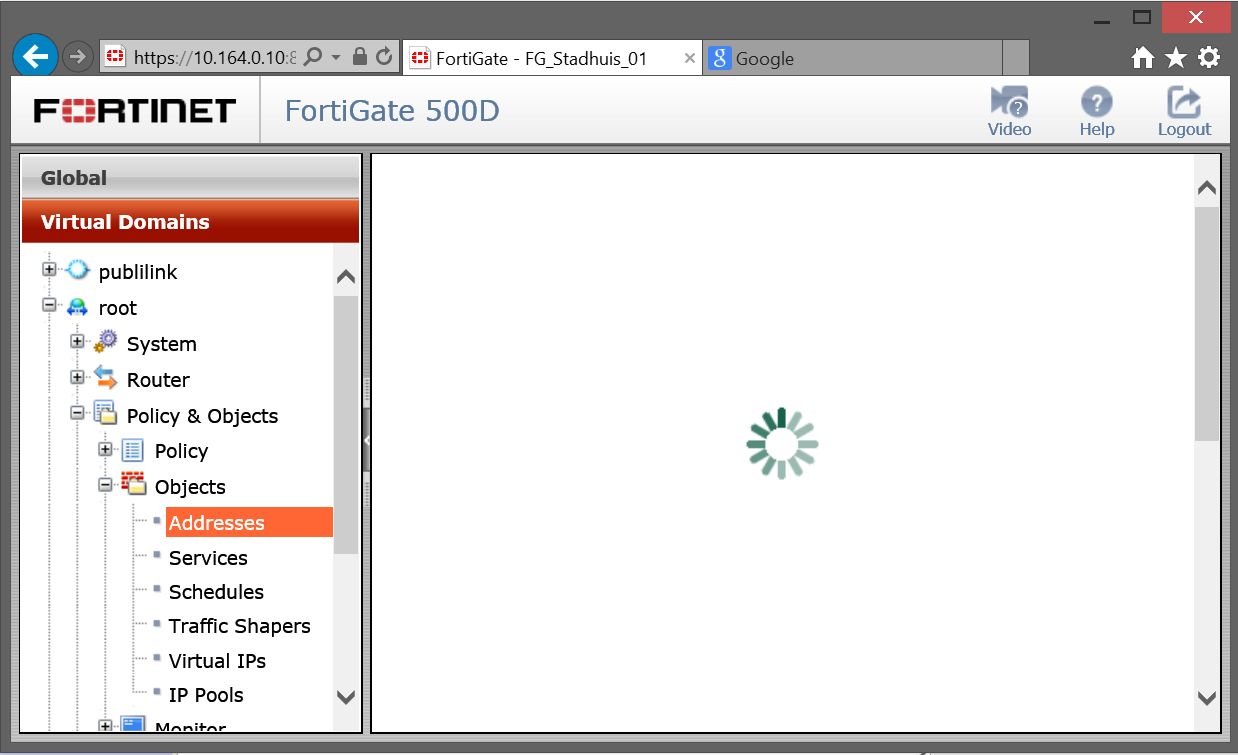This screenshot has height=755, width=1238.
Task: Select the root tree label
Action: pos(118,308)
